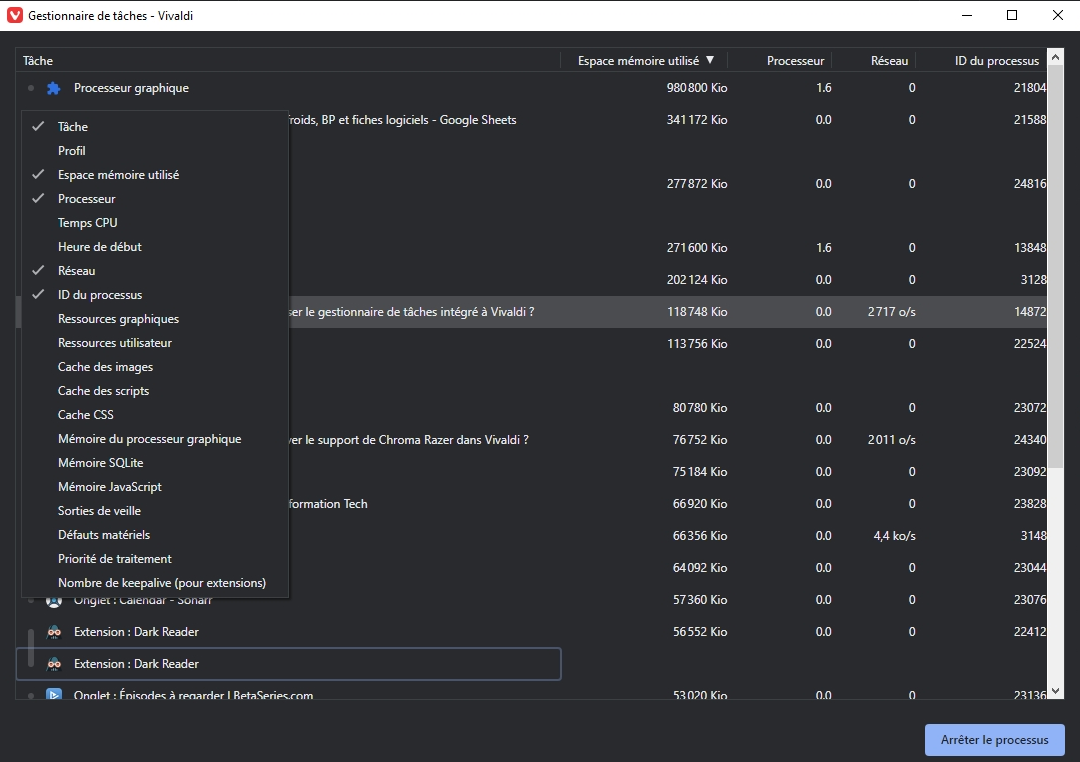Select the Chroma Razer support row

point(531,440)
